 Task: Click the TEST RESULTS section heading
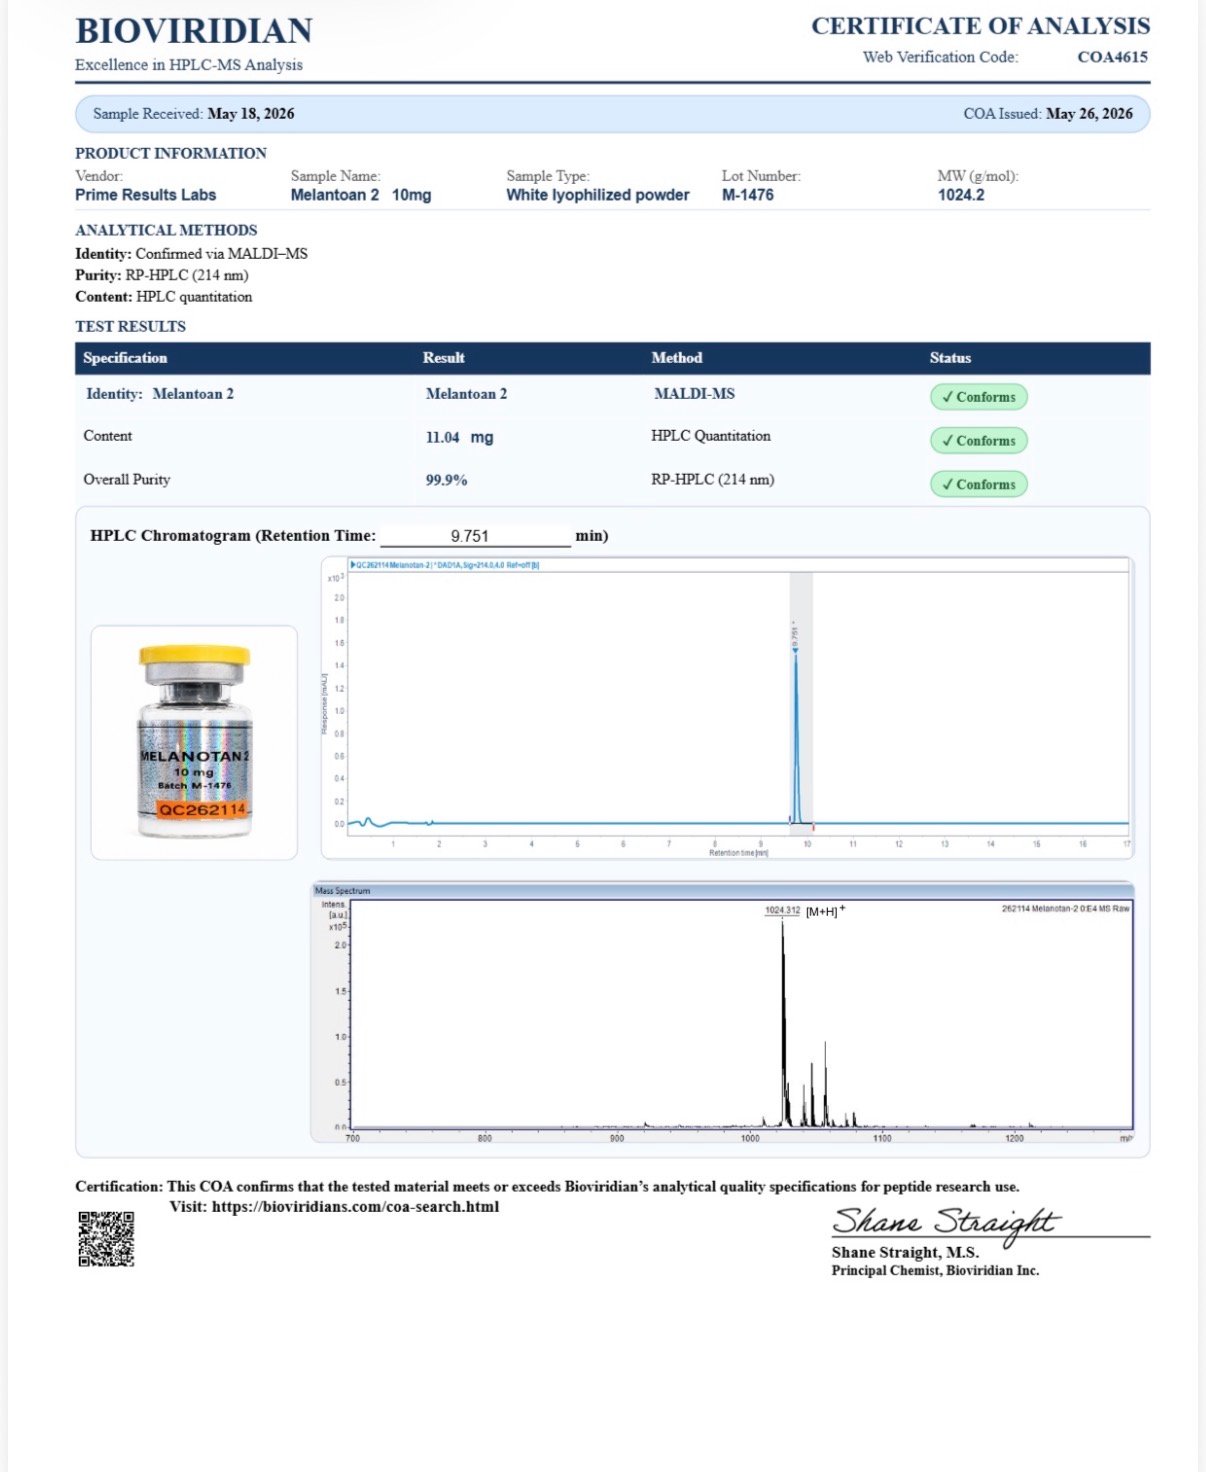[x=130, y=326]
